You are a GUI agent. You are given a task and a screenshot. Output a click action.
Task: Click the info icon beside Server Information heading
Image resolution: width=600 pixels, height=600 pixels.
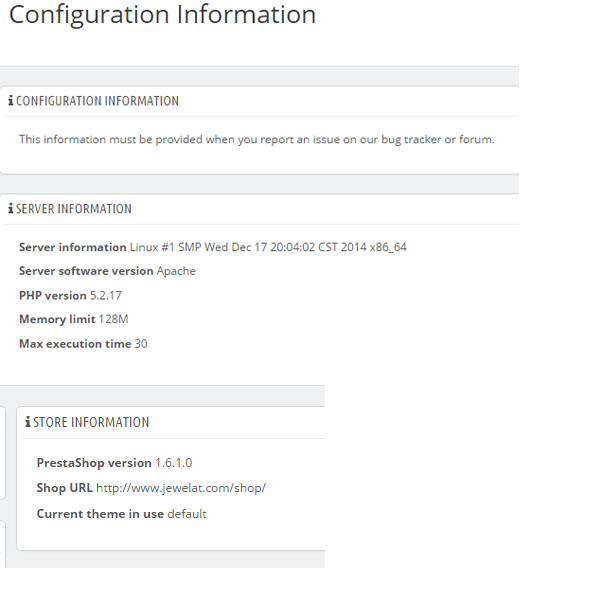tap(11, 209)
